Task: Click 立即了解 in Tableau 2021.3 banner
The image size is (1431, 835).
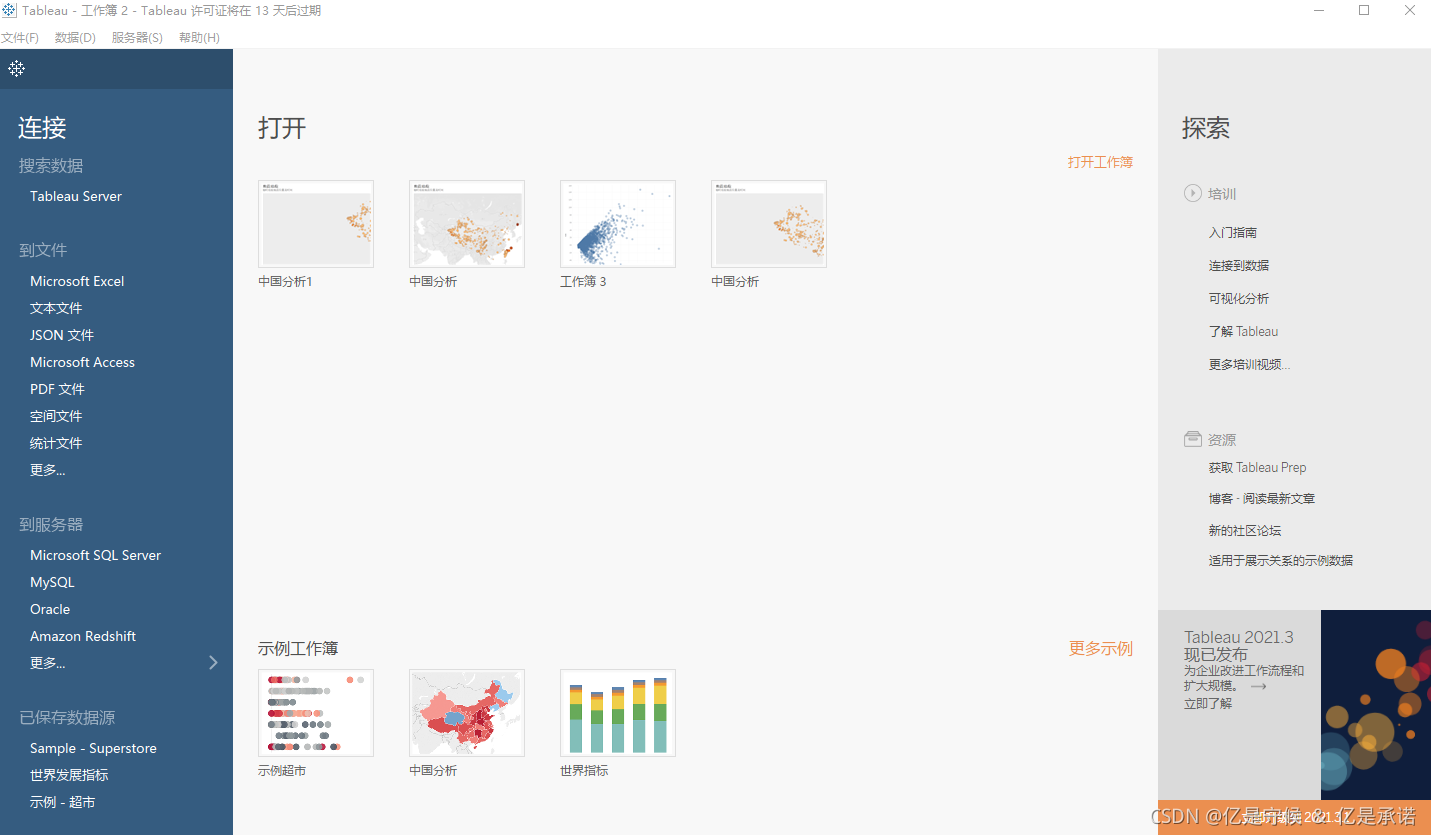Action: click(x=1208, y=704)
